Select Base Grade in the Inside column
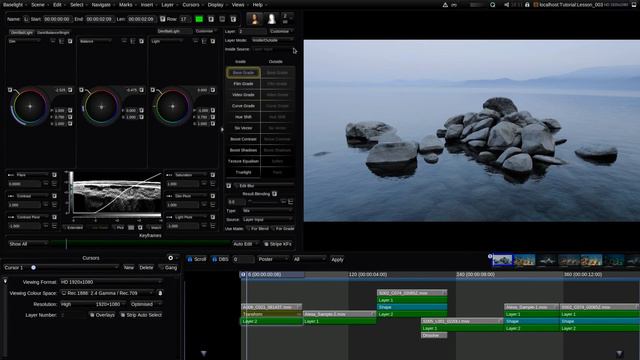640x360 pixels. 243,73
